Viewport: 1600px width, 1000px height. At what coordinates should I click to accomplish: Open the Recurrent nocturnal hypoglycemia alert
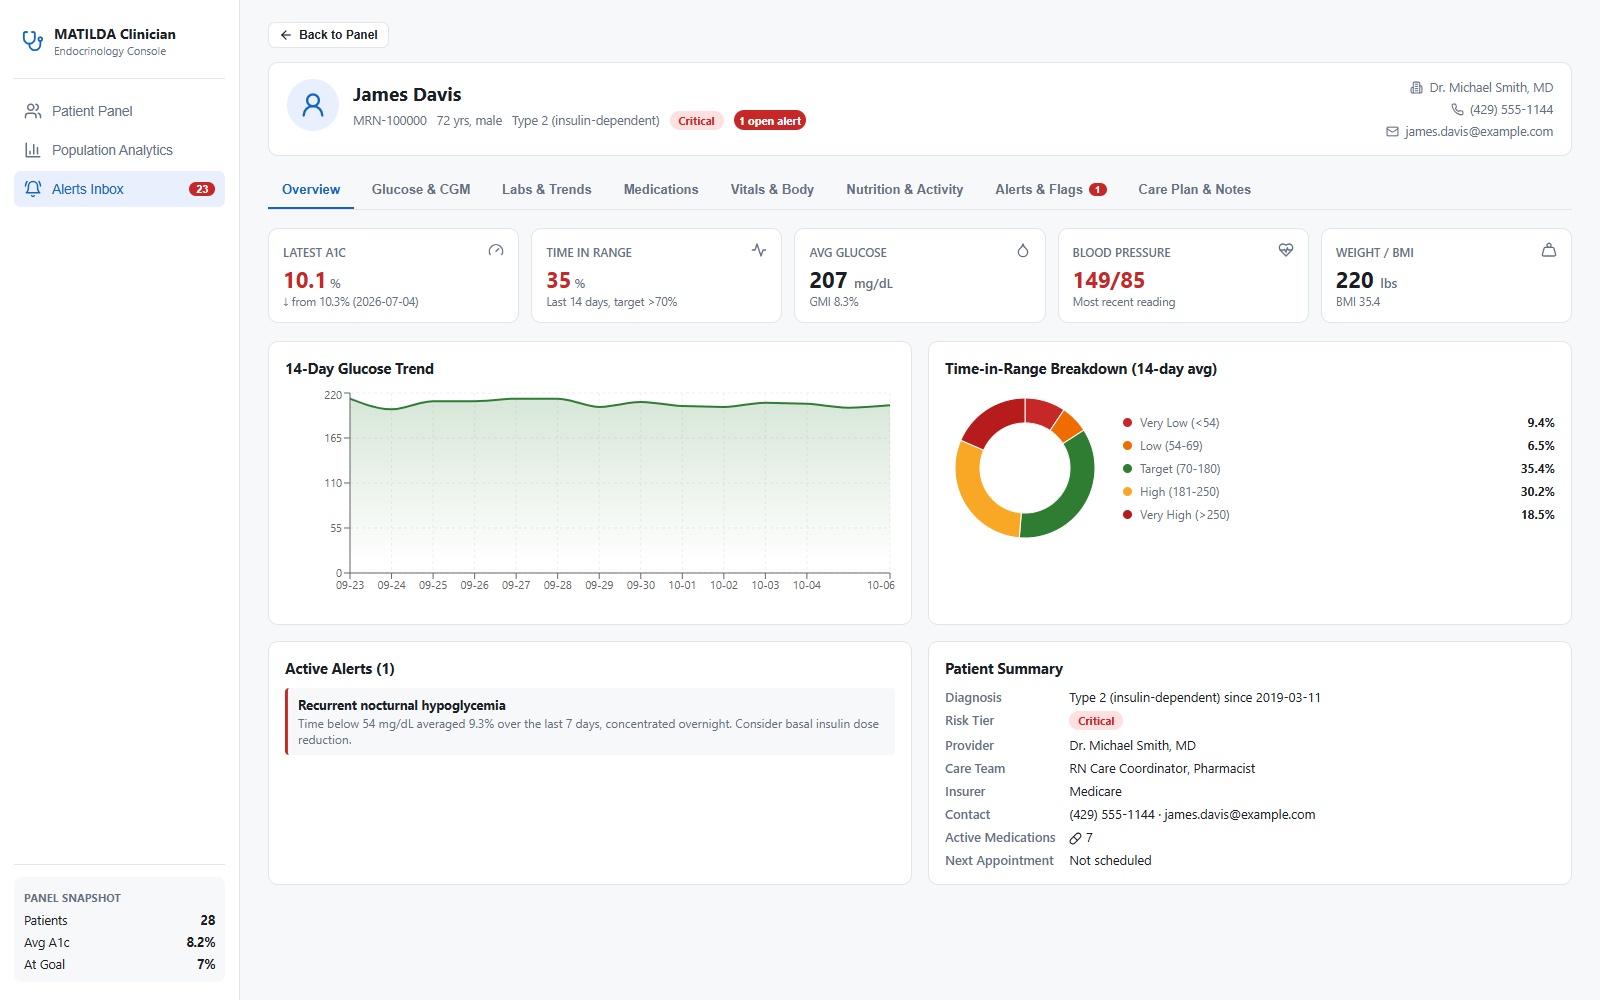point(590,722)
